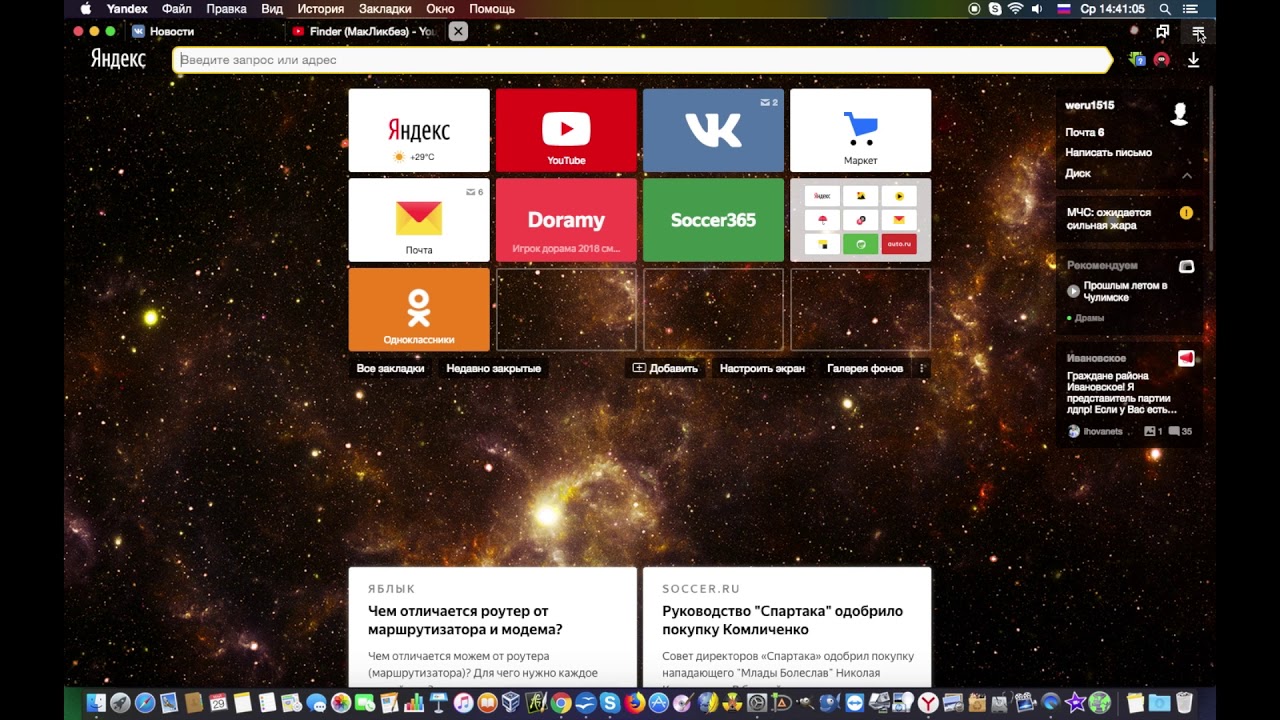Open the Правка menu
This screenshot has height=720, width=1280.
(x=227, y=9)
